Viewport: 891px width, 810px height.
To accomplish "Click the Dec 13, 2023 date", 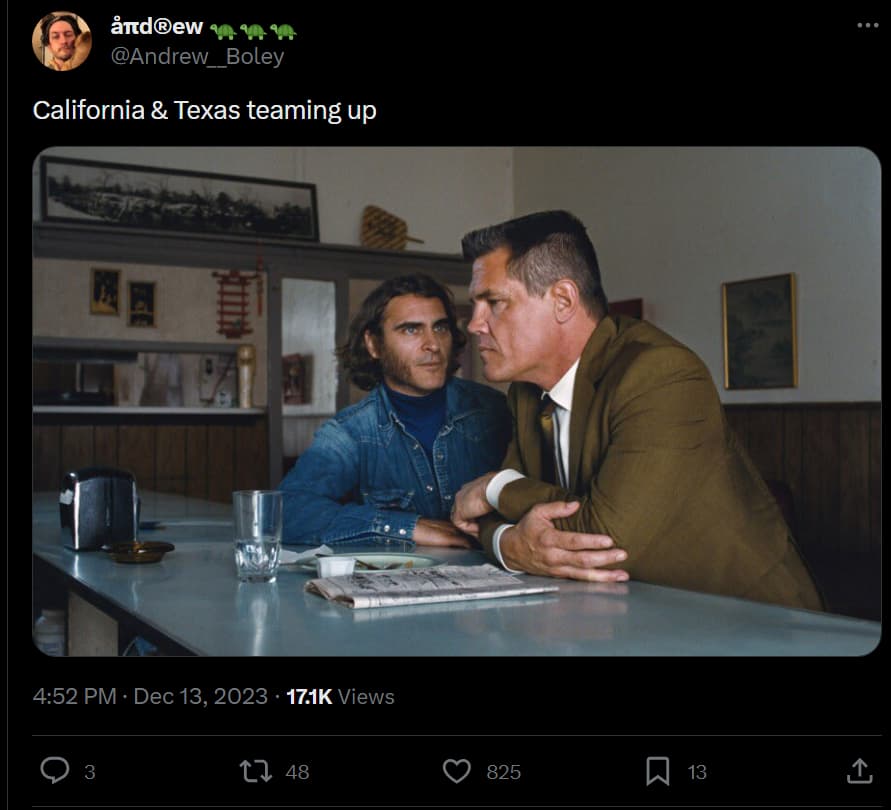I will coord(200,696).
